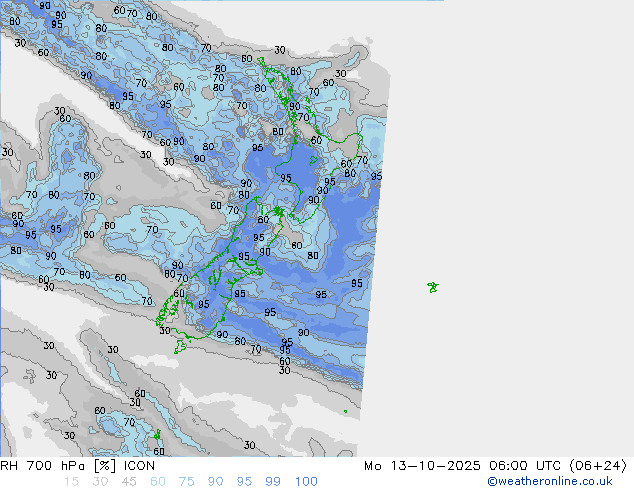
Task: Click the isolated green island east of the mainland
Action: [432, 287]
